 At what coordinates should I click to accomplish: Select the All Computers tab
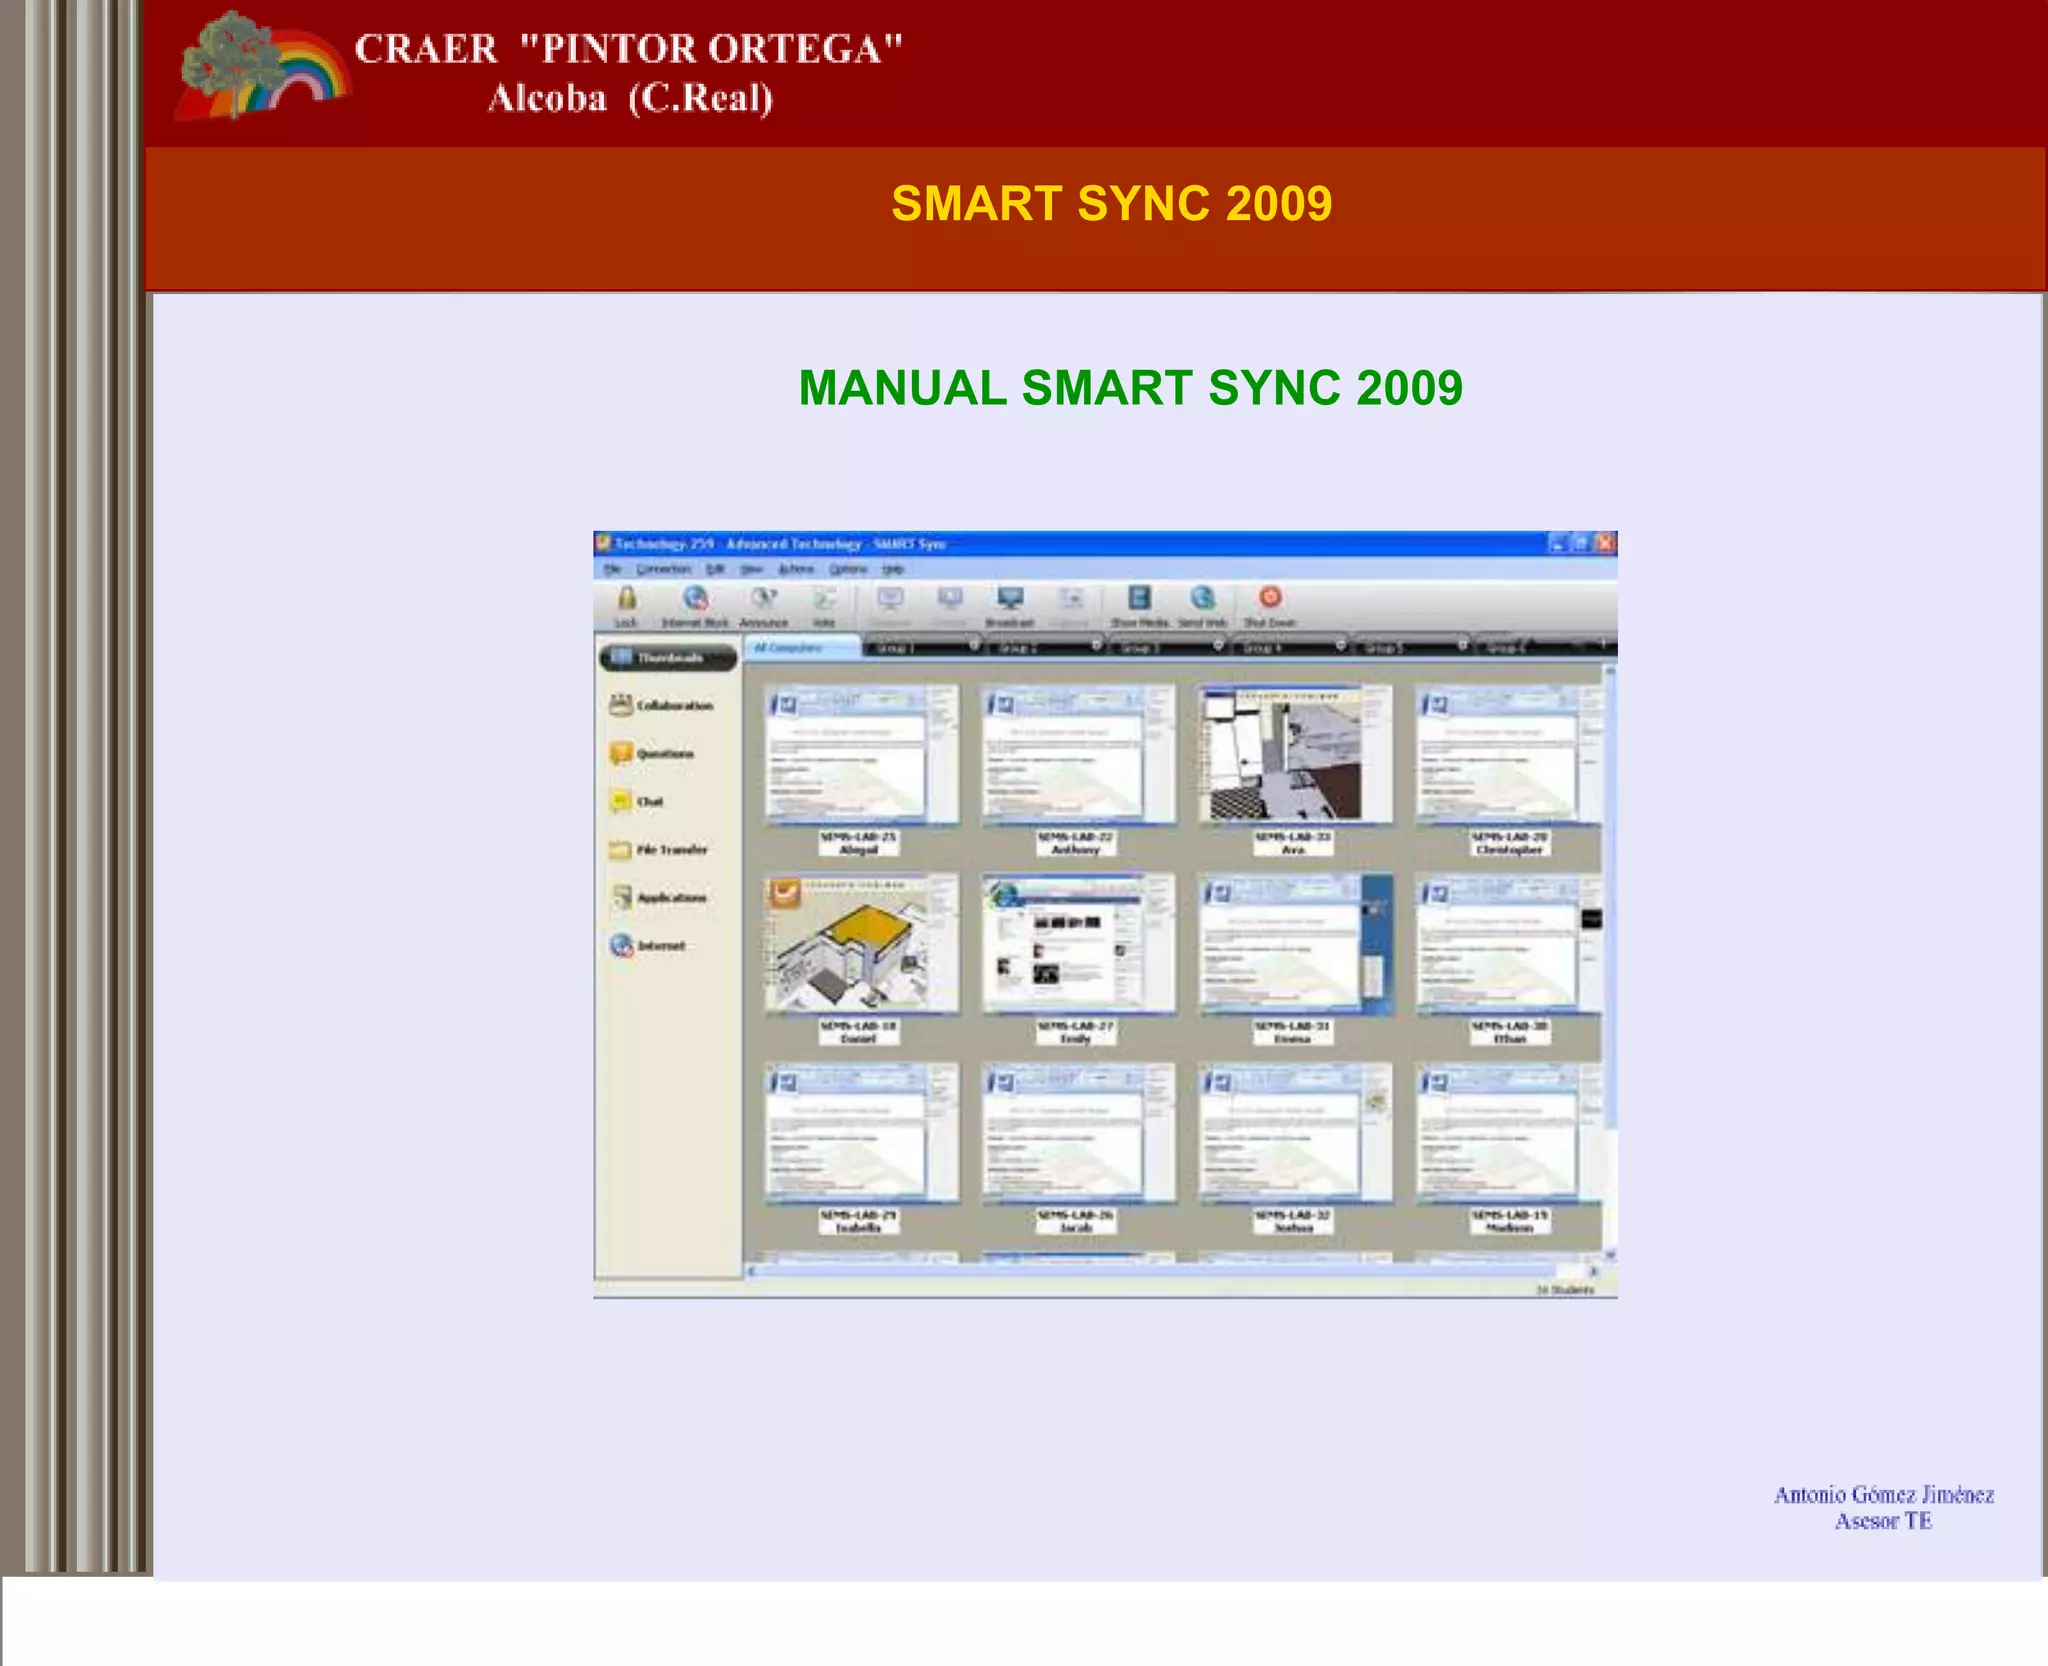(x=801, y=647)
